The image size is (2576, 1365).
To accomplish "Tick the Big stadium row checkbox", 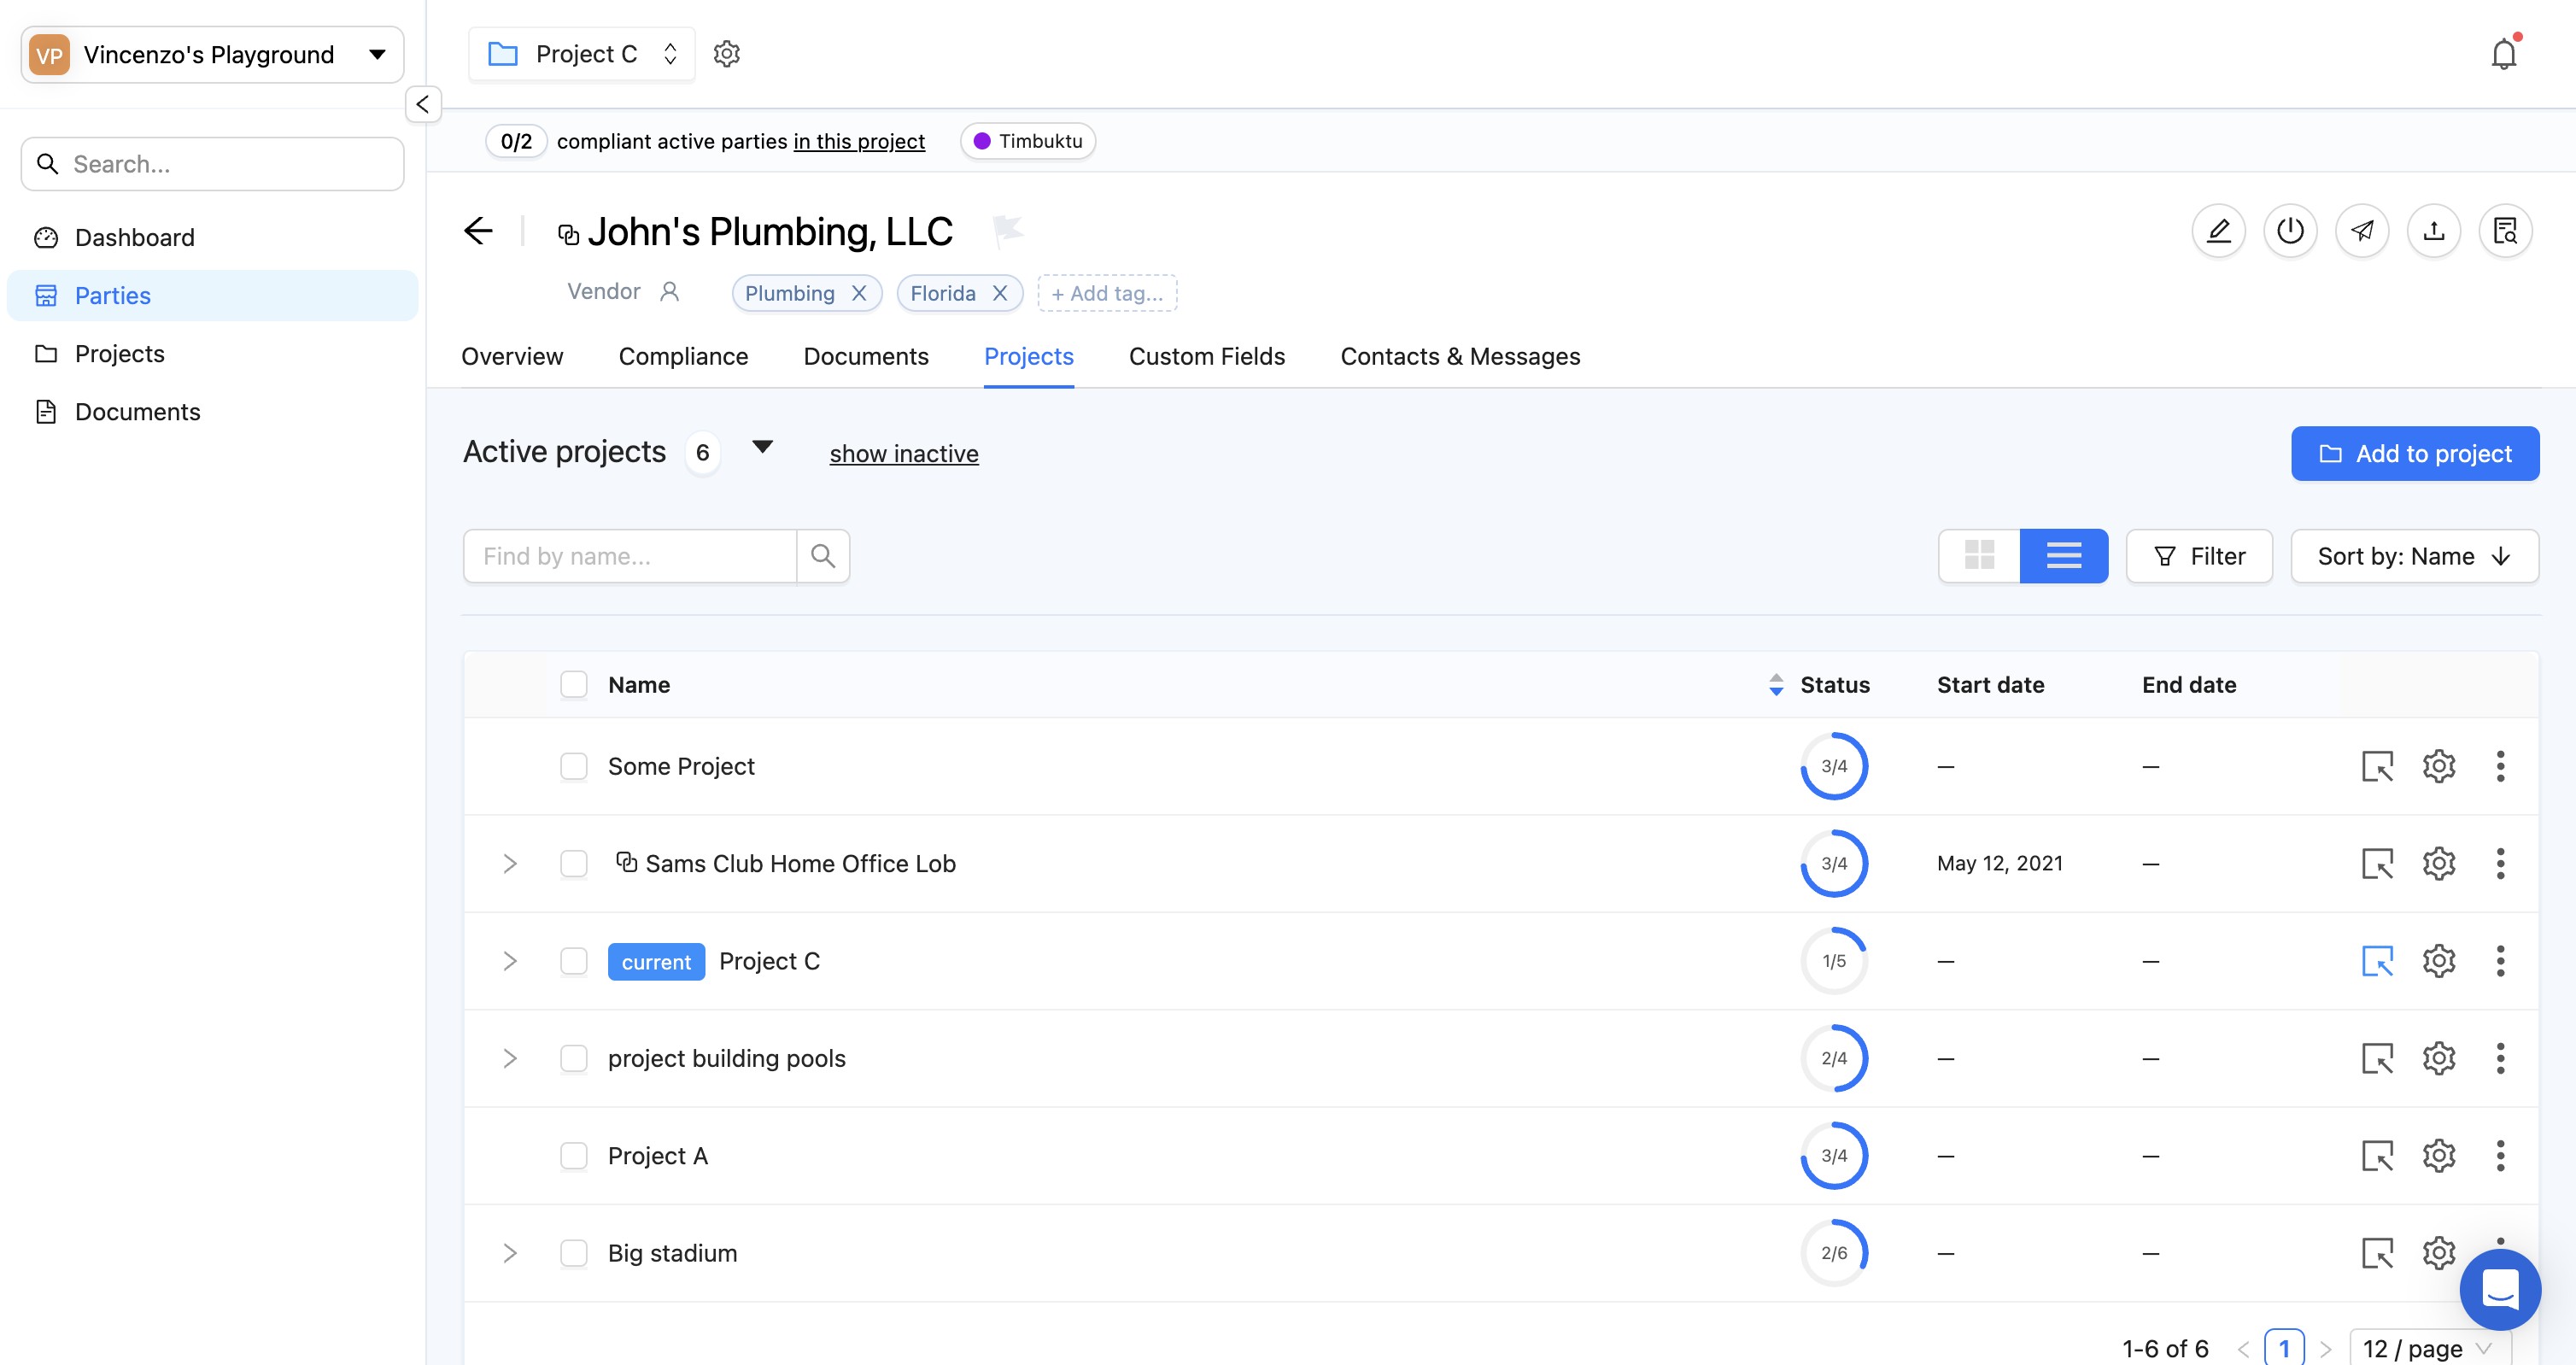I will coord(573,1253).
